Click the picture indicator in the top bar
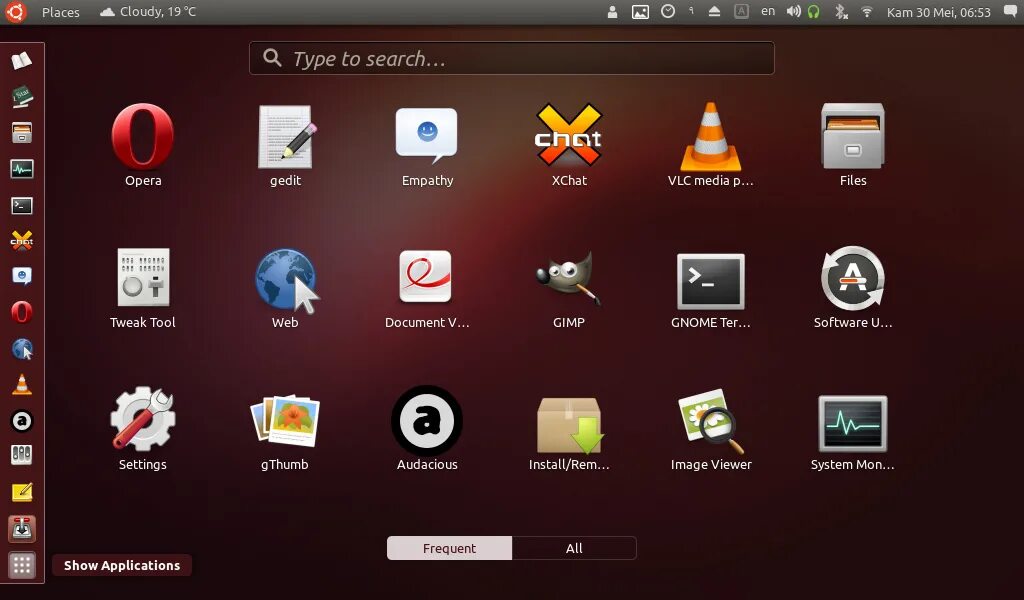The height and width of the screenshot is (600, 1024). (x=640, y=12)
